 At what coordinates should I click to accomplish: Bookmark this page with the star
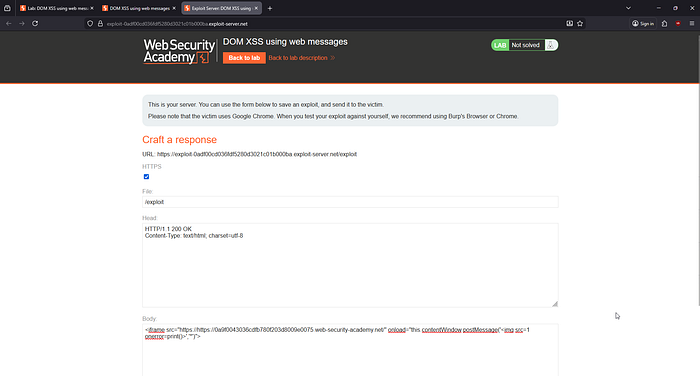pos(580,24)
